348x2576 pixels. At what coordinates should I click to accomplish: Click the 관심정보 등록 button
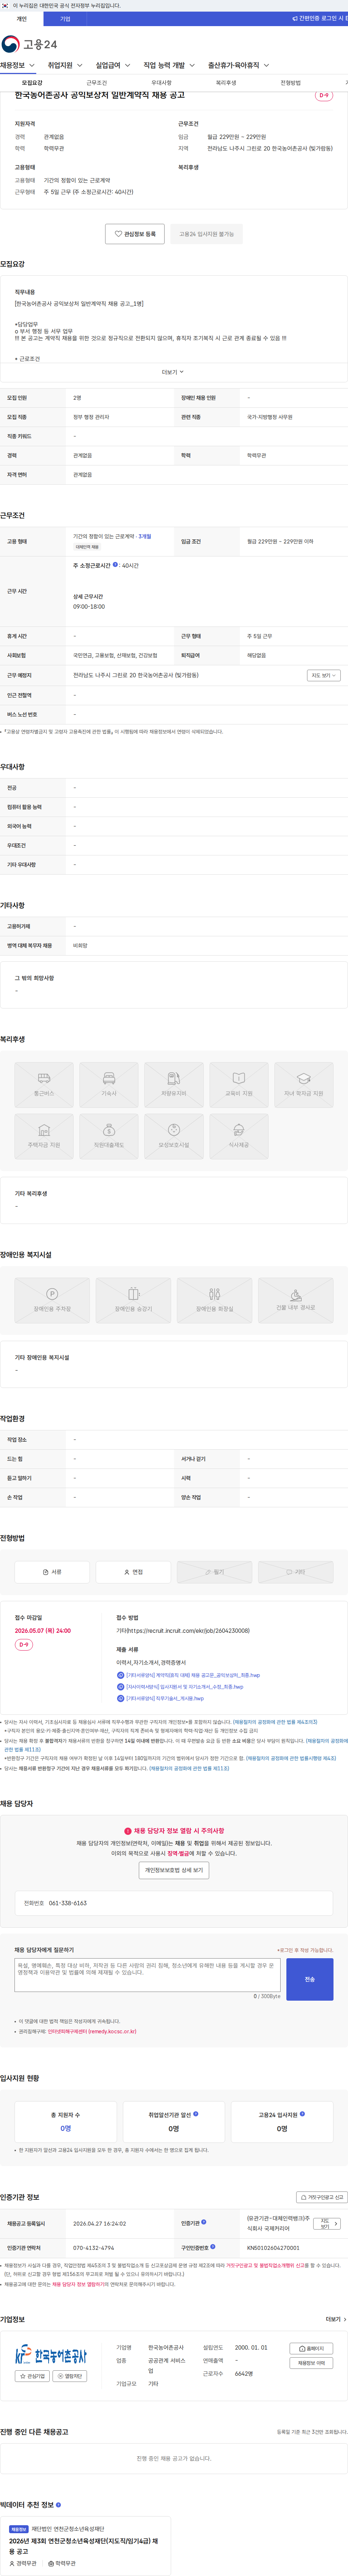(x=135, y=234)
